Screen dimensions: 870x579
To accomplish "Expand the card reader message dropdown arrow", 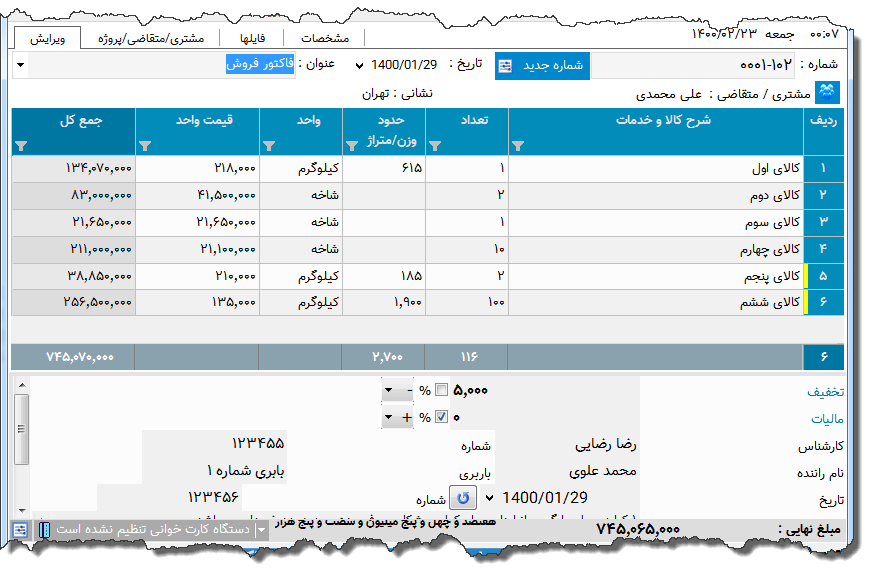I will pos(260,528).
